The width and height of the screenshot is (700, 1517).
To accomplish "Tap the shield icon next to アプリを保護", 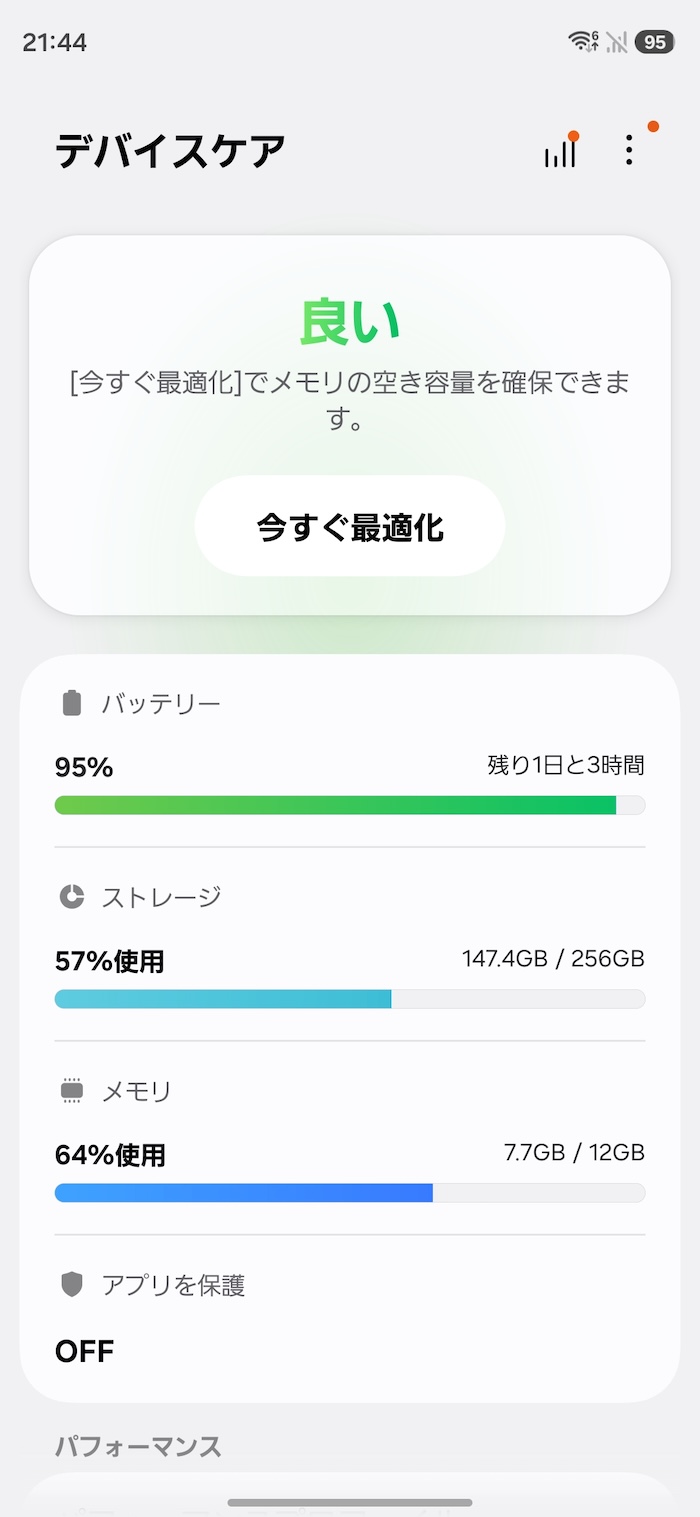I will click(70, 1286).
